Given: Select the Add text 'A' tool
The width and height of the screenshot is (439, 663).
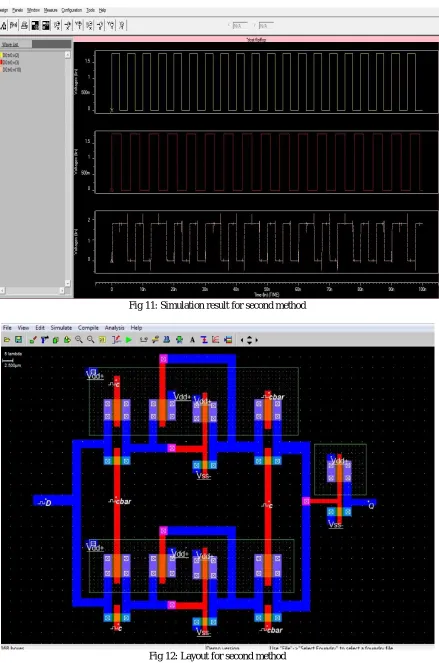Looking at the screenshot, I should coord(192,340).
